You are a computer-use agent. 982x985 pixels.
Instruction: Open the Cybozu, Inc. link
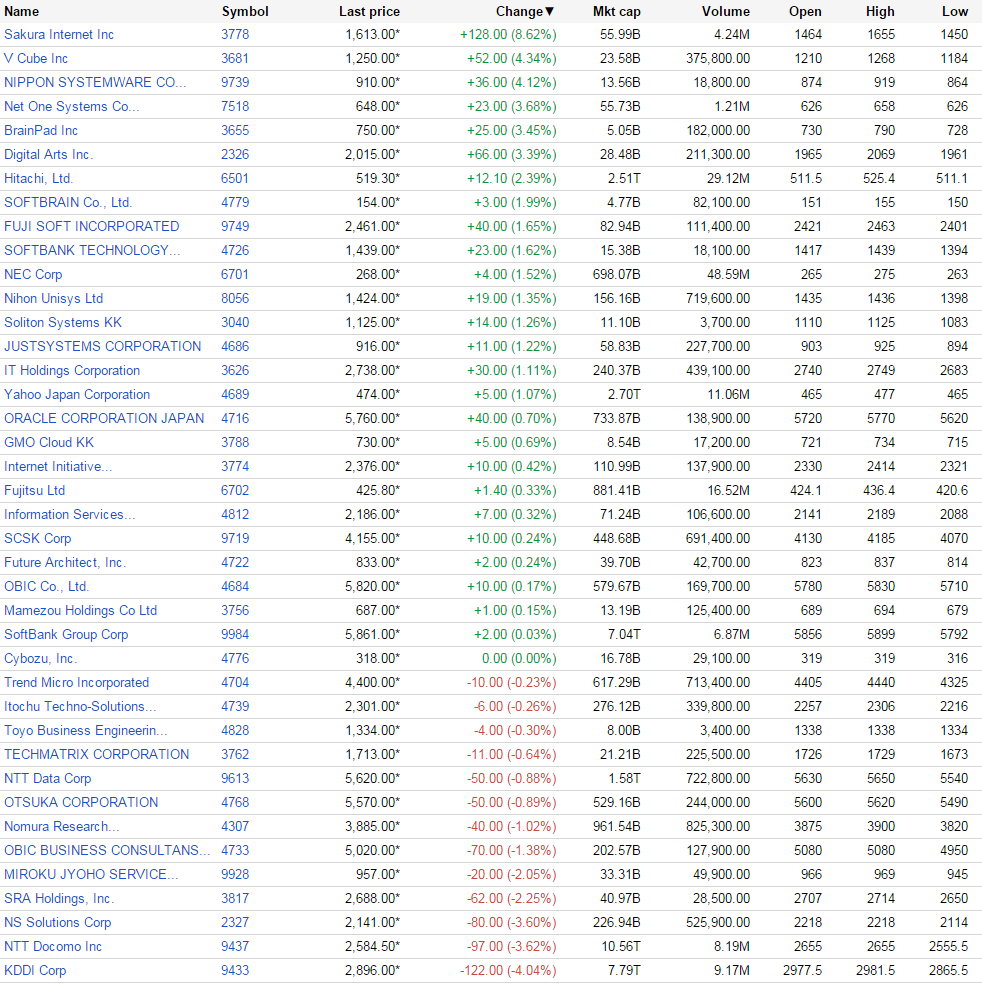point(40,659)
